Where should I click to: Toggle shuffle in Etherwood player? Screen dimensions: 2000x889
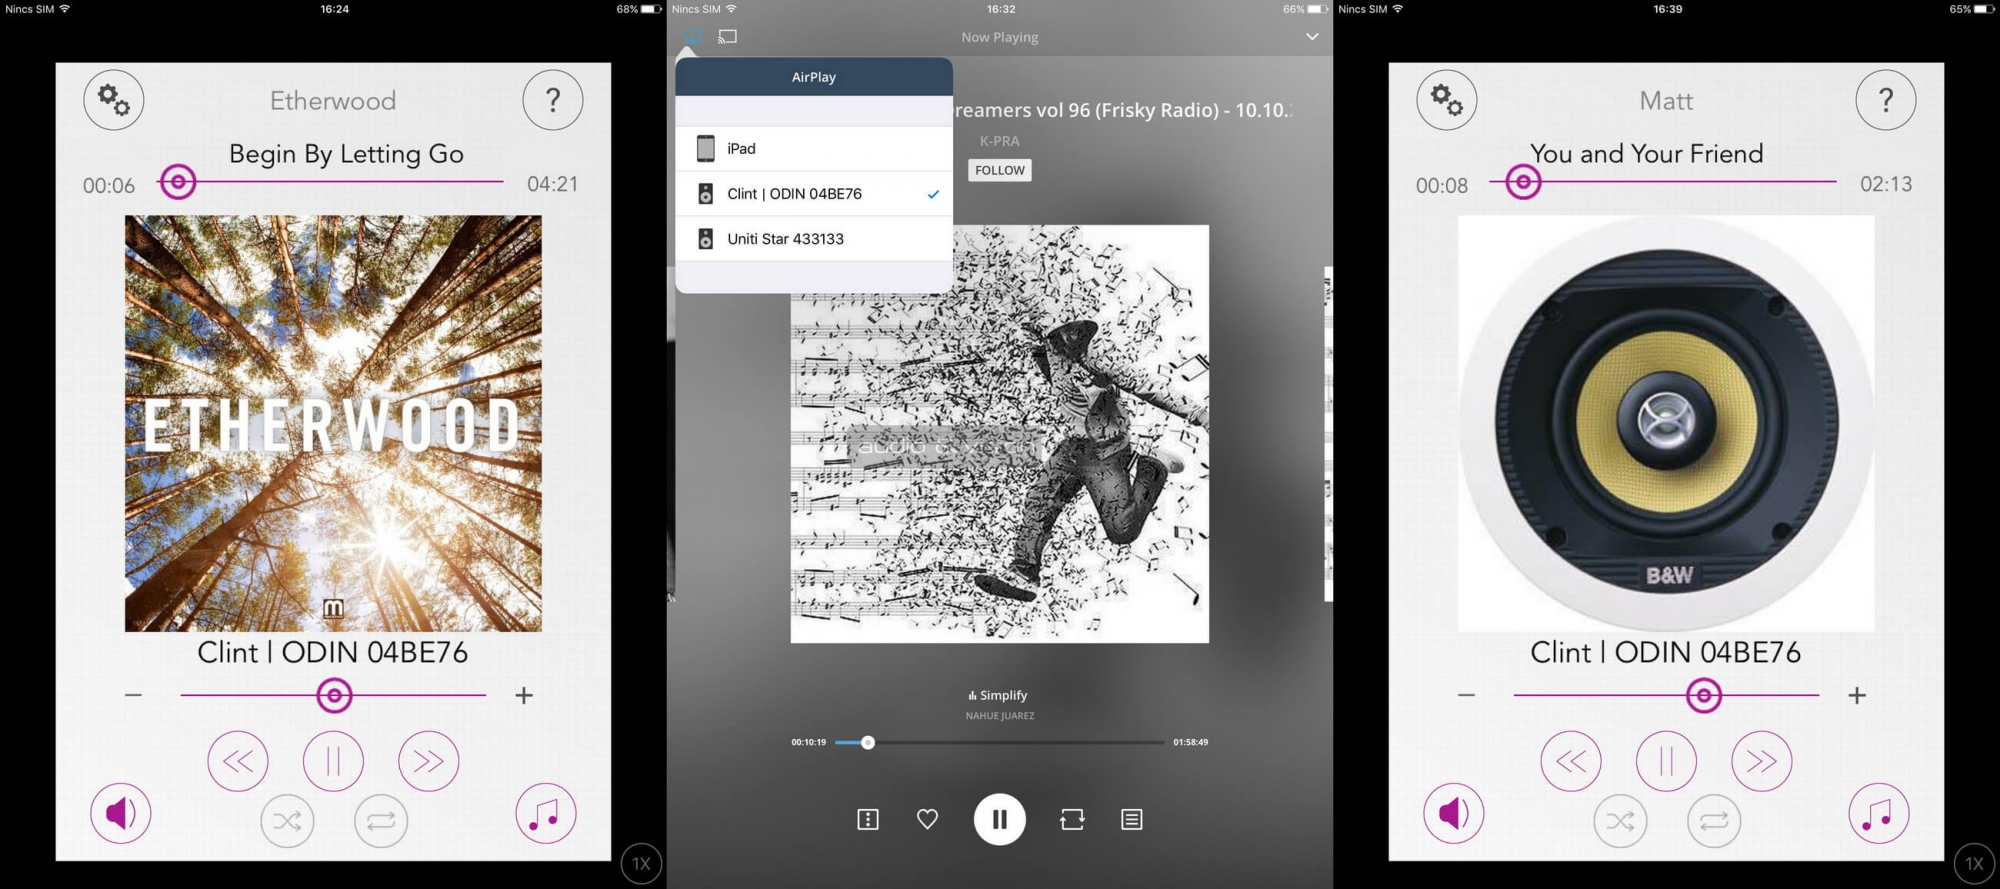point(287,821)
